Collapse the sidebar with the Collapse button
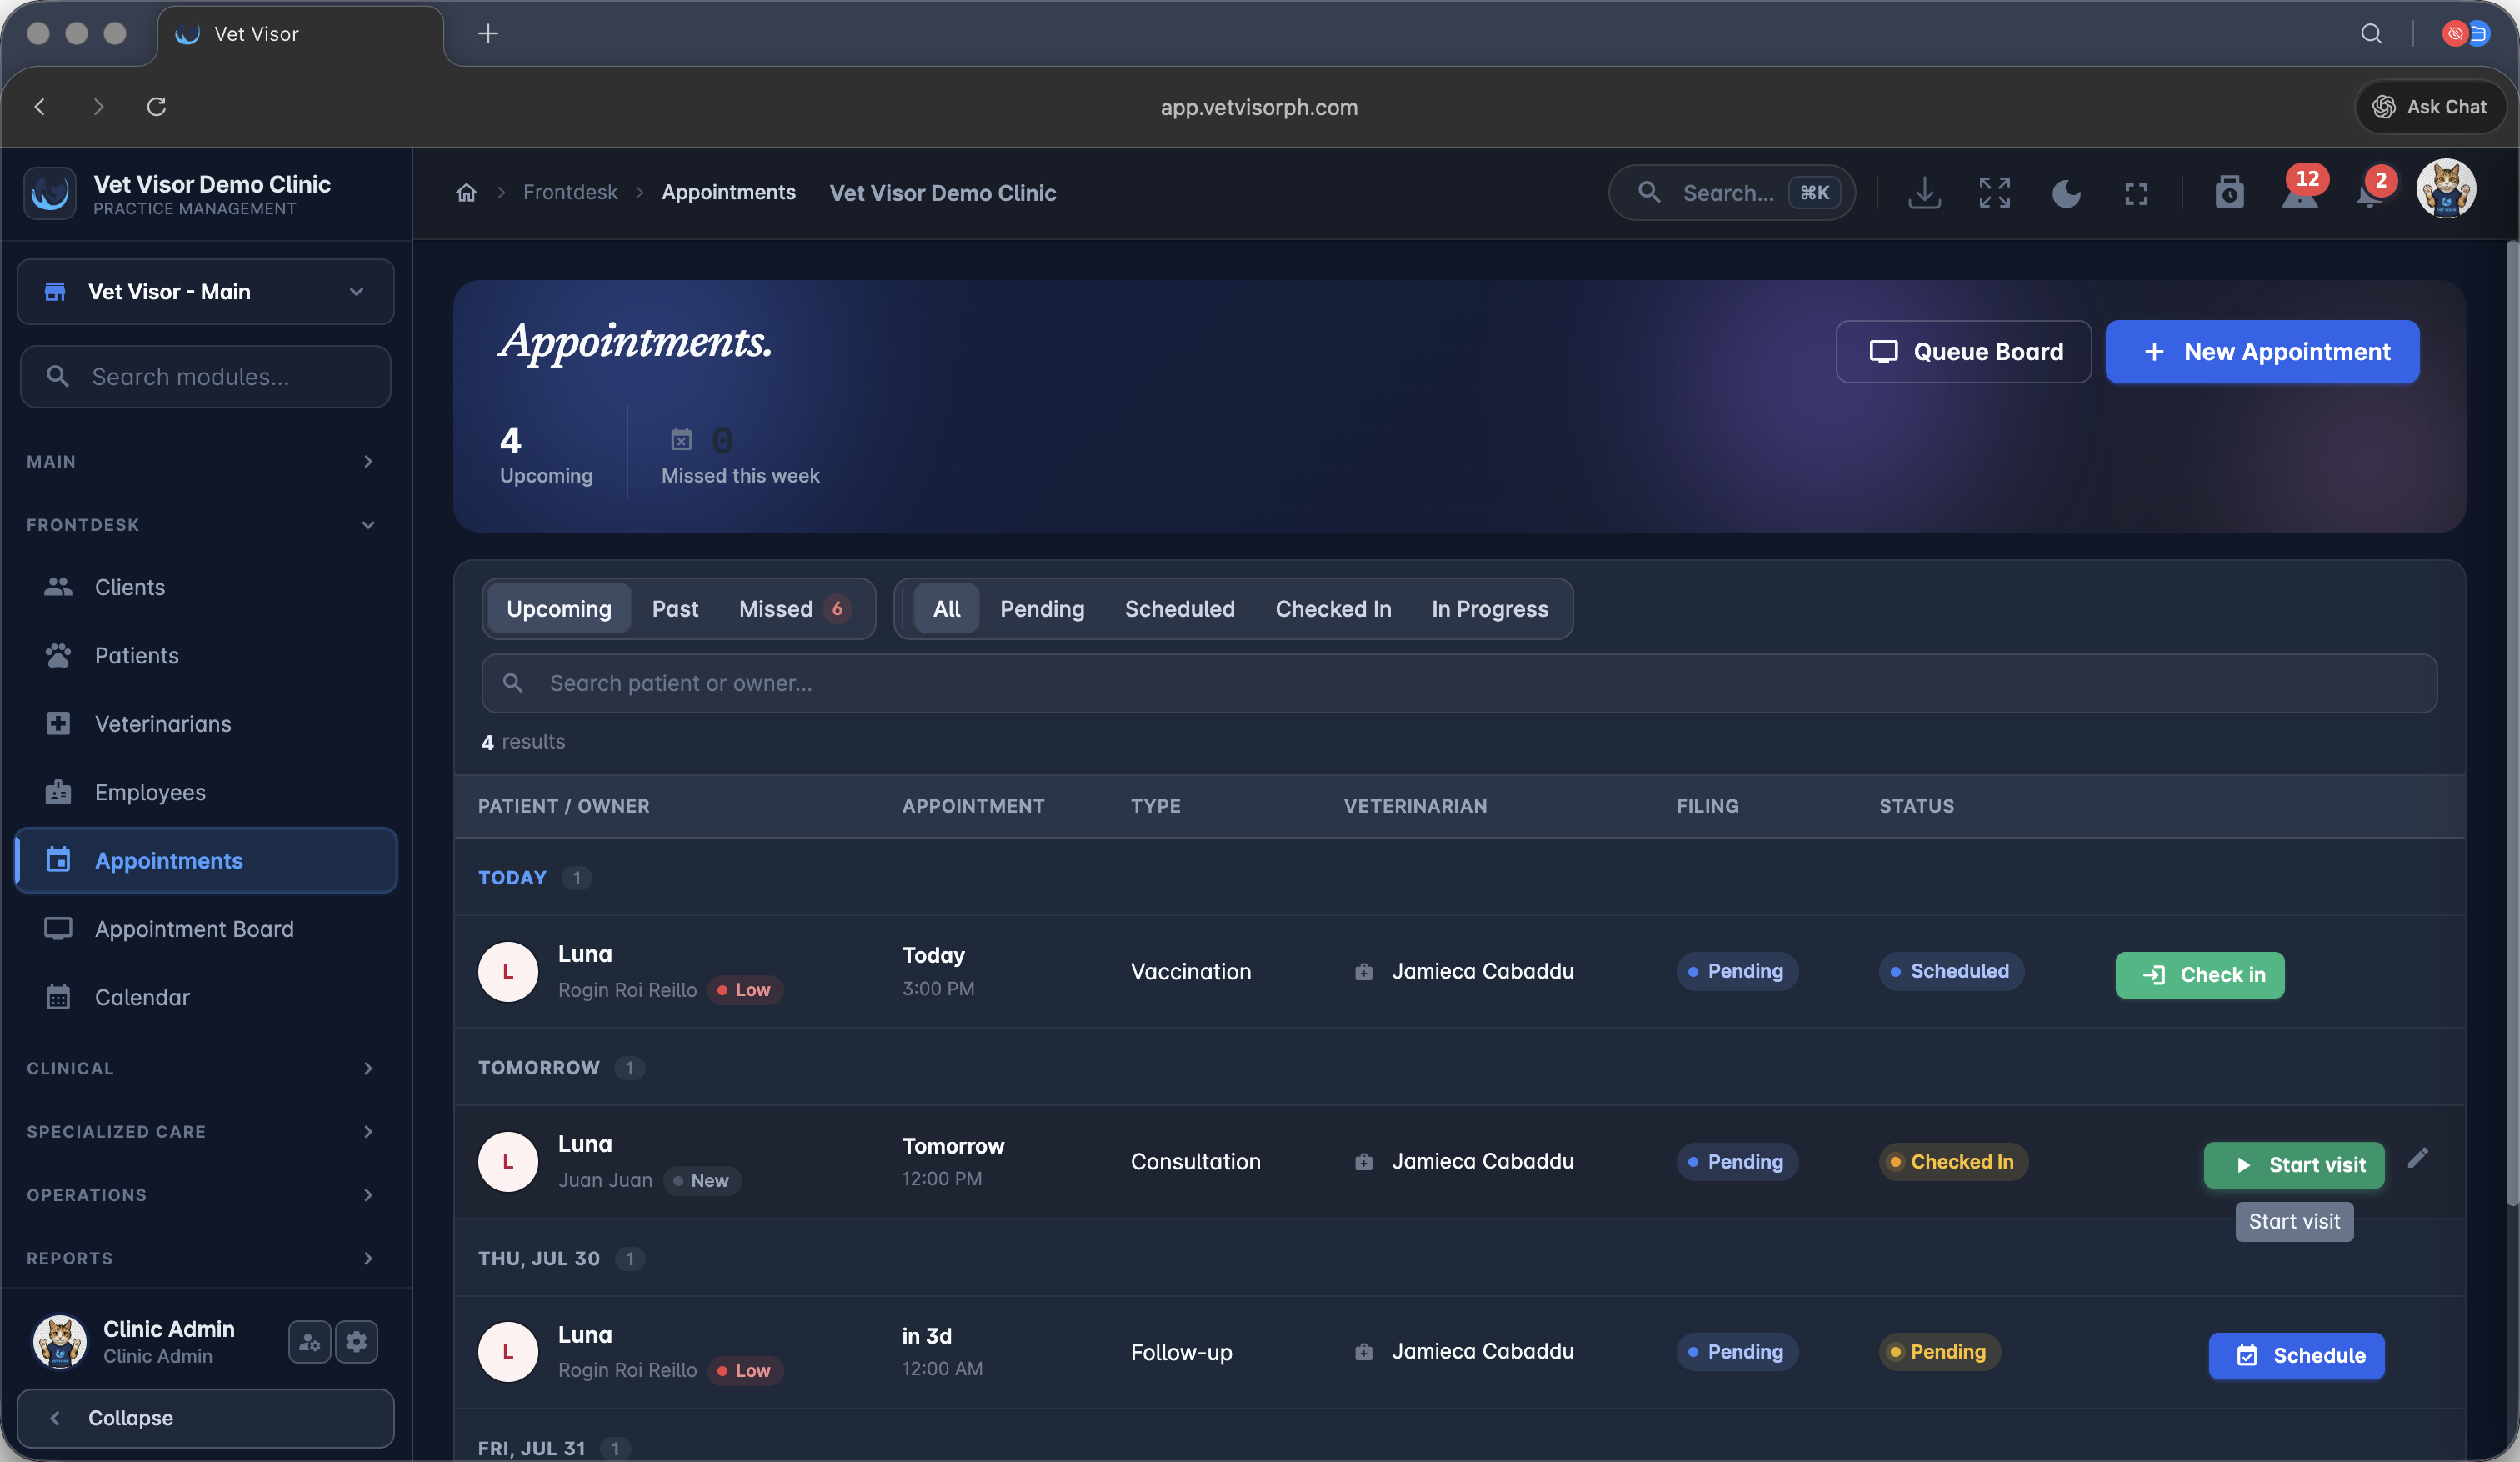The height and width of the screenshot is (1462, 2520). pyautogui.click(x=205, y=1418)
